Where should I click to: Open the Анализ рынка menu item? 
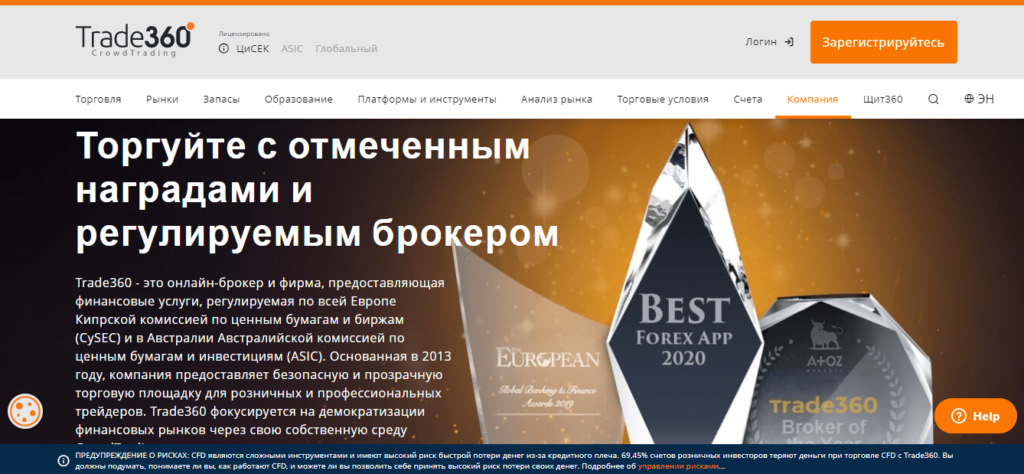[556, 99]
